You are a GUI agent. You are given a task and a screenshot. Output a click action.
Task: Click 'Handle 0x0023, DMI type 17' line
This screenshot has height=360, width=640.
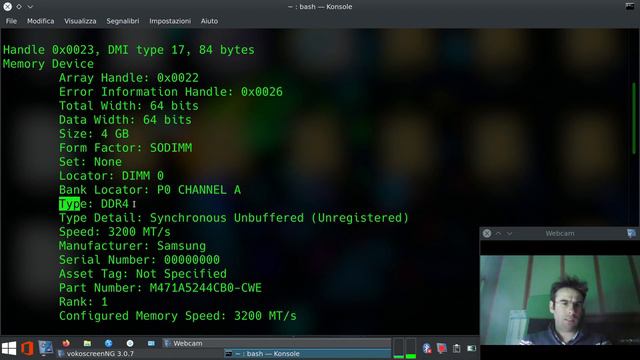coord(129,50)
